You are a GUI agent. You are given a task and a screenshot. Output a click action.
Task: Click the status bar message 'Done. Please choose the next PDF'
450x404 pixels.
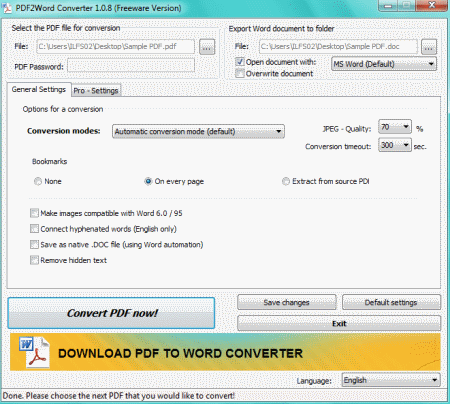click(x=119, y=396)
